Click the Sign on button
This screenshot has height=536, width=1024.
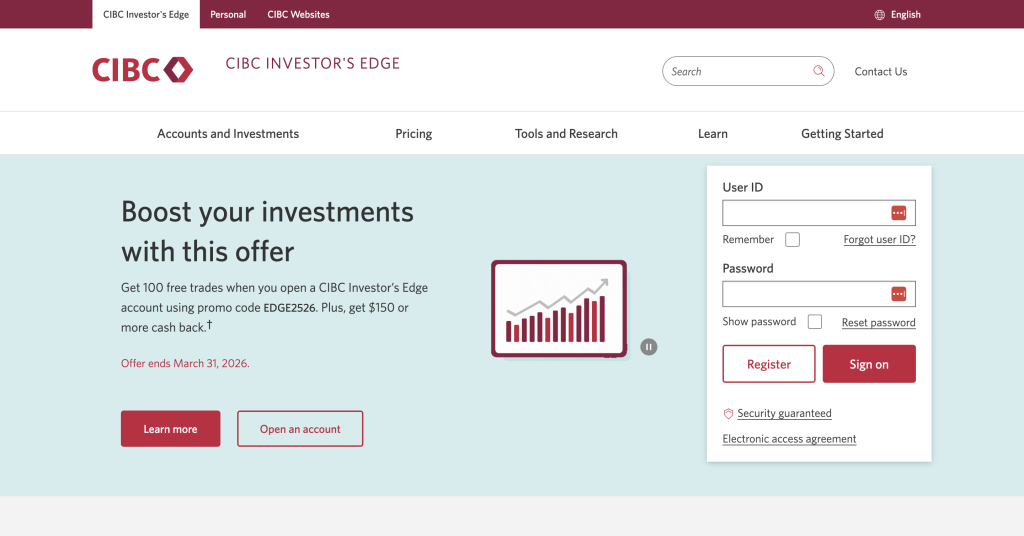(x=869, y=364)
